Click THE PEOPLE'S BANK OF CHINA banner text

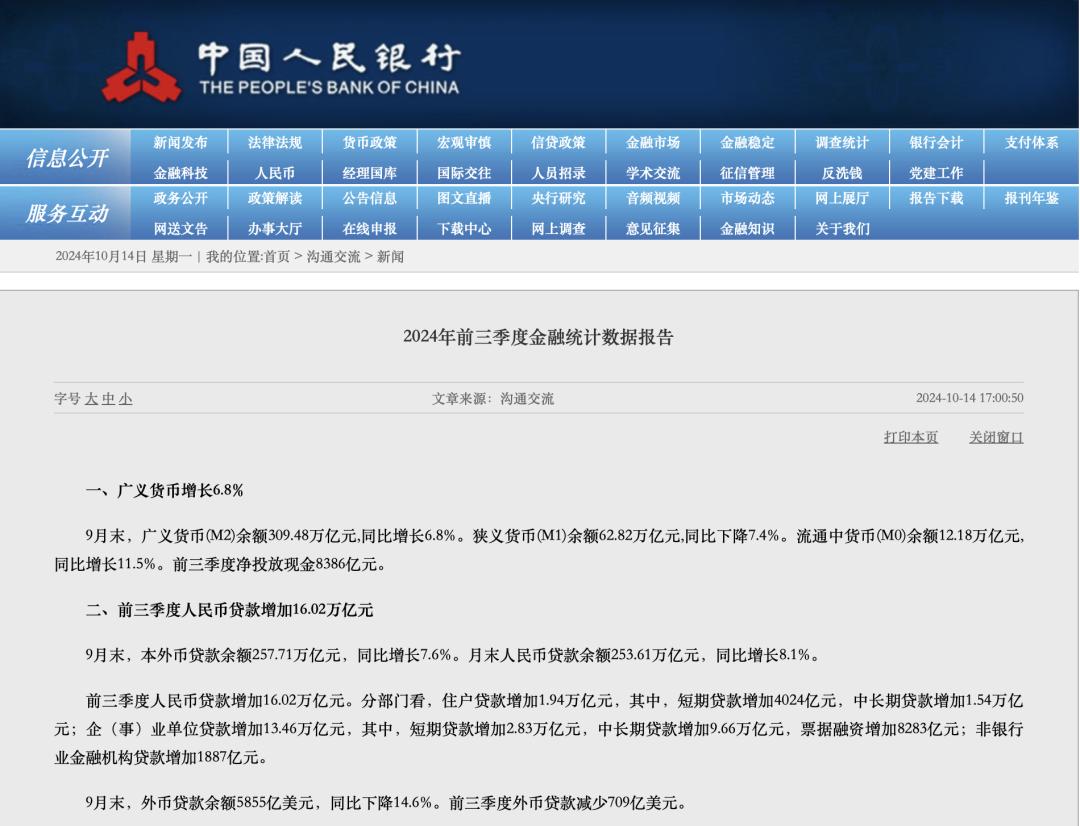[x=329, y=87]
